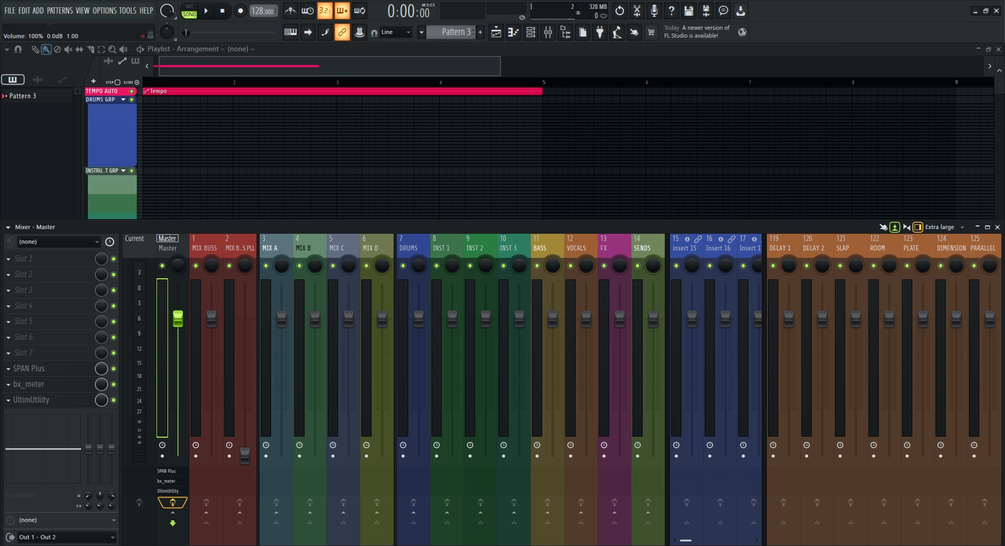The height and width of the screenshot is (546, 1005).
Task: Click the 128.000 tempo field
Action: 263,11
